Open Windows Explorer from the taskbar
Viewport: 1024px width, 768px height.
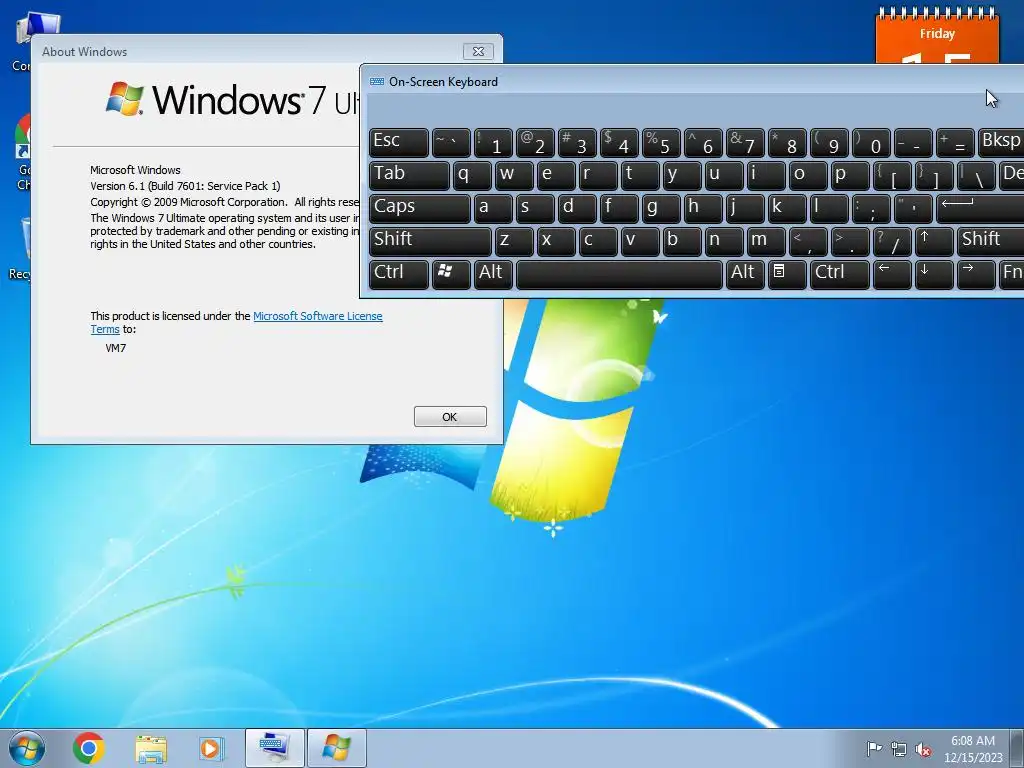(x=151, y=748)
